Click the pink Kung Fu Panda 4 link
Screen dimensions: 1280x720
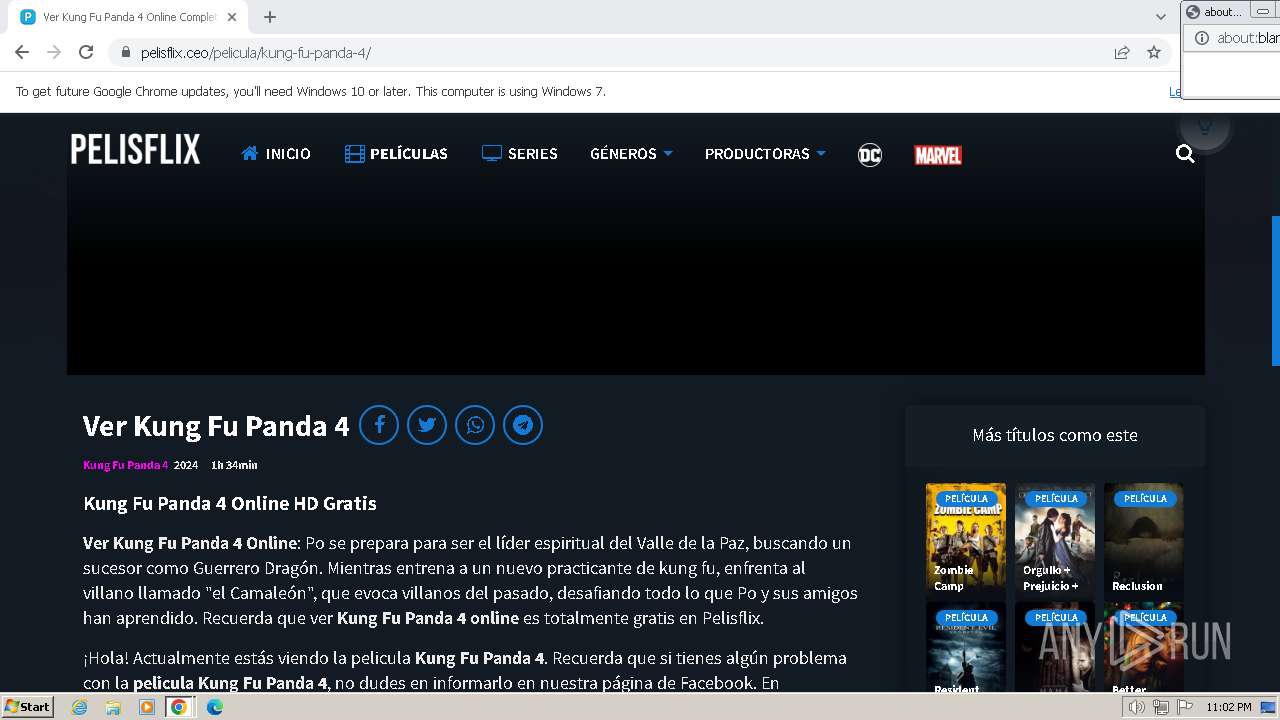click(x=125, y=465)
